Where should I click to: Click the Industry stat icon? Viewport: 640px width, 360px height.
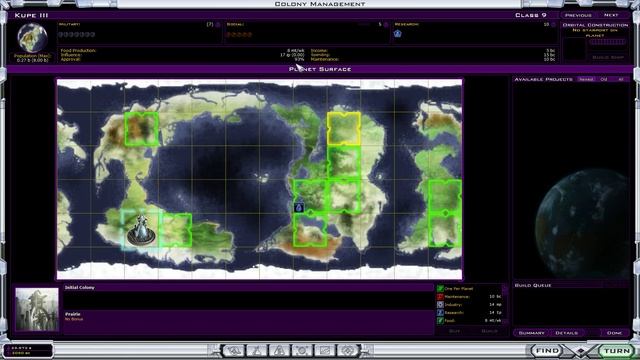[x=440, y=304]
